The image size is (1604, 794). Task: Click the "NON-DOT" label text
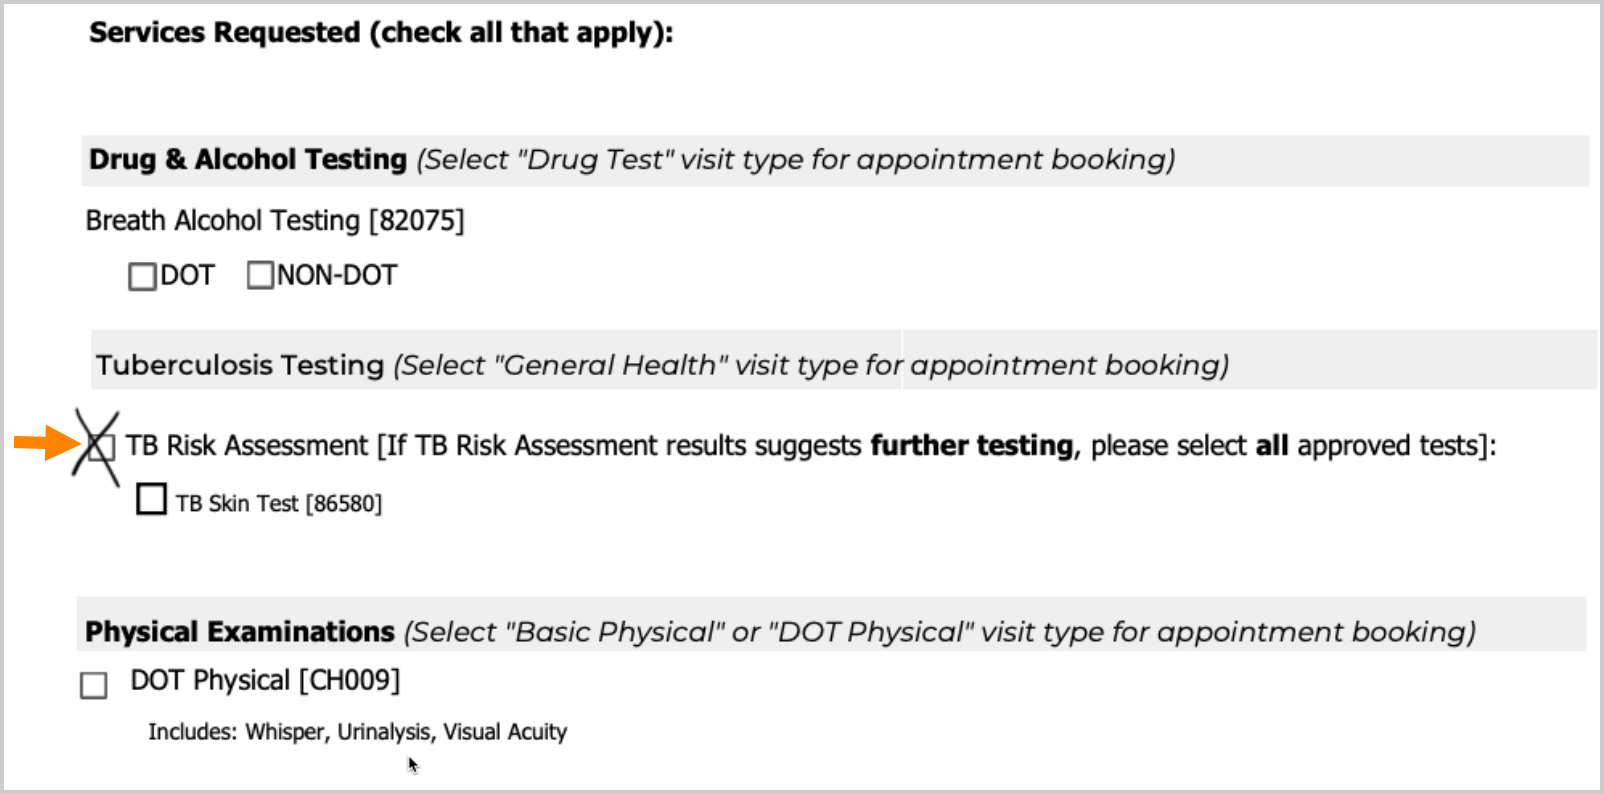[x=337, y=276]
